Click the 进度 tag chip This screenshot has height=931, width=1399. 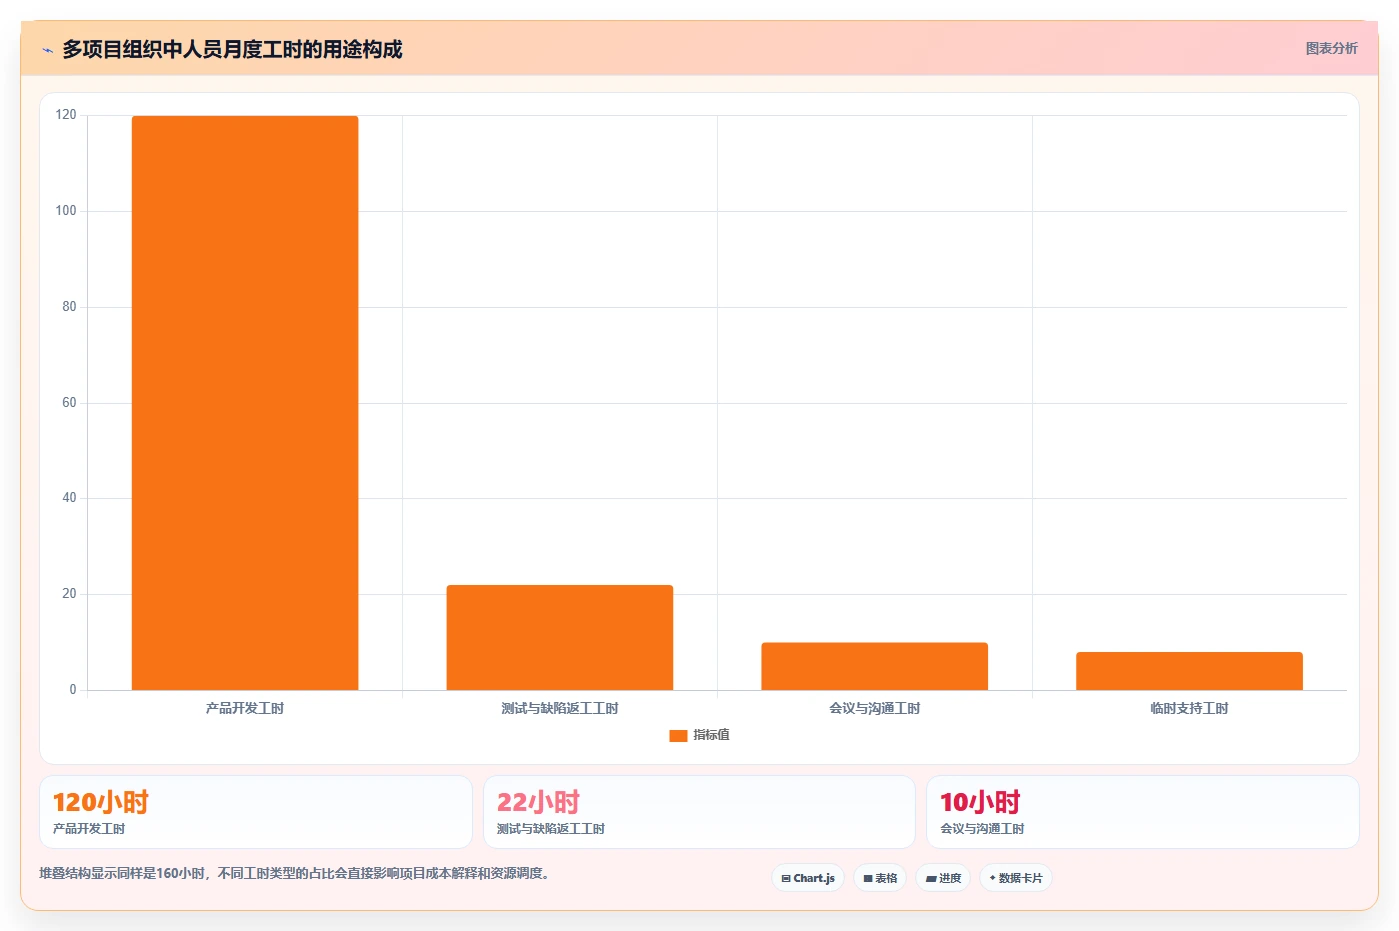click(943, 878)
